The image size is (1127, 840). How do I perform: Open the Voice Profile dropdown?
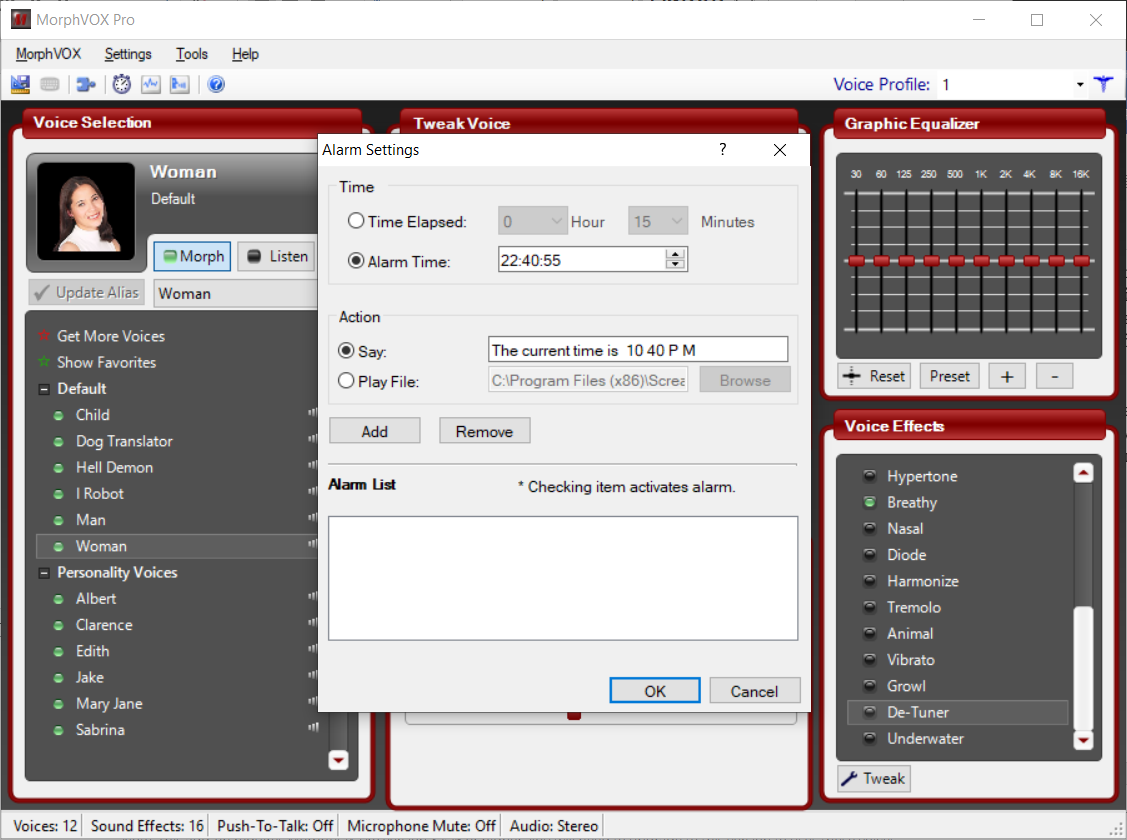pos(1080,85)
